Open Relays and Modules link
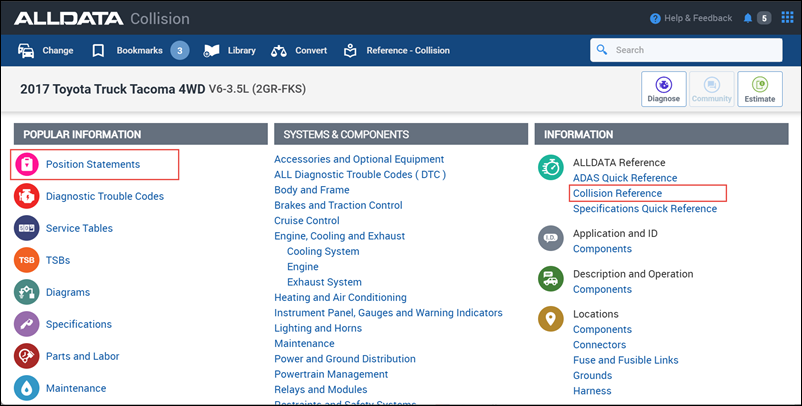The height and width of the screenshot is (406, 802). click(x=321, y=389)
